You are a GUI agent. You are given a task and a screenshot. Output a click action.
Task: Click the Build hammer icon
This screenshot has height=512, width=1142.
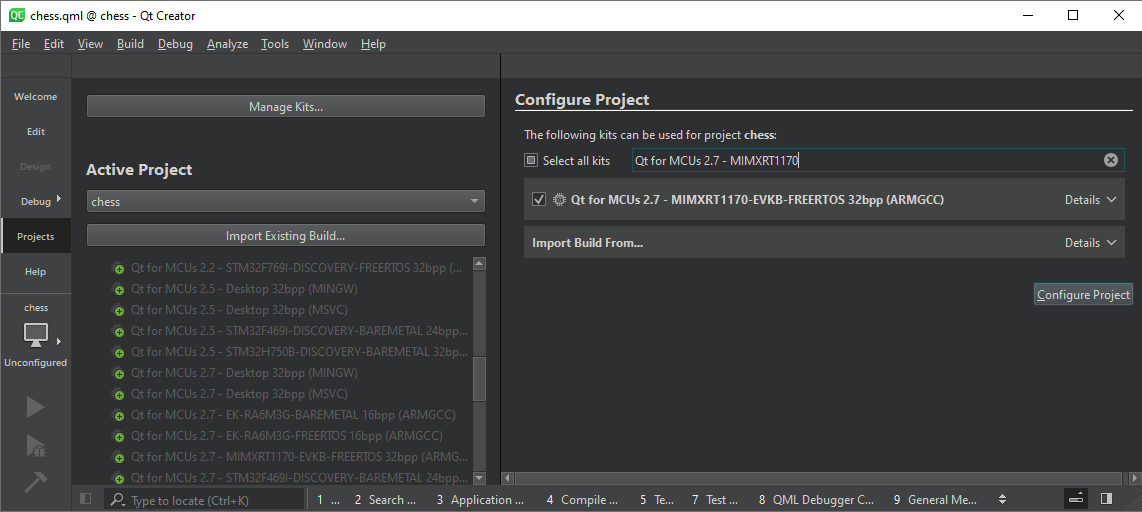(x=35, y=482)
